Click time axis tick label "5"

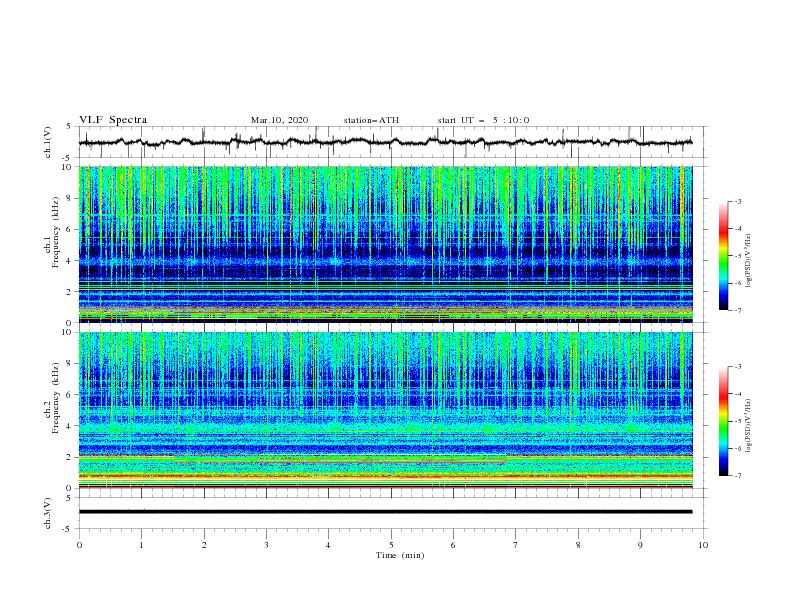[391, 545]
